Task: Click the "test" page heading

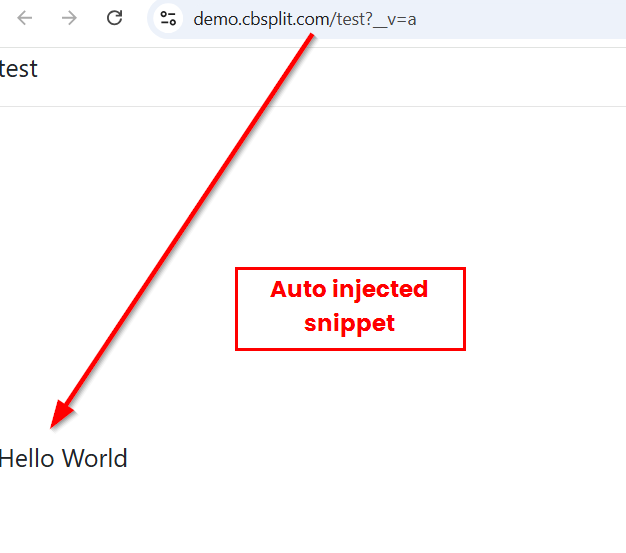Action: 18,69
